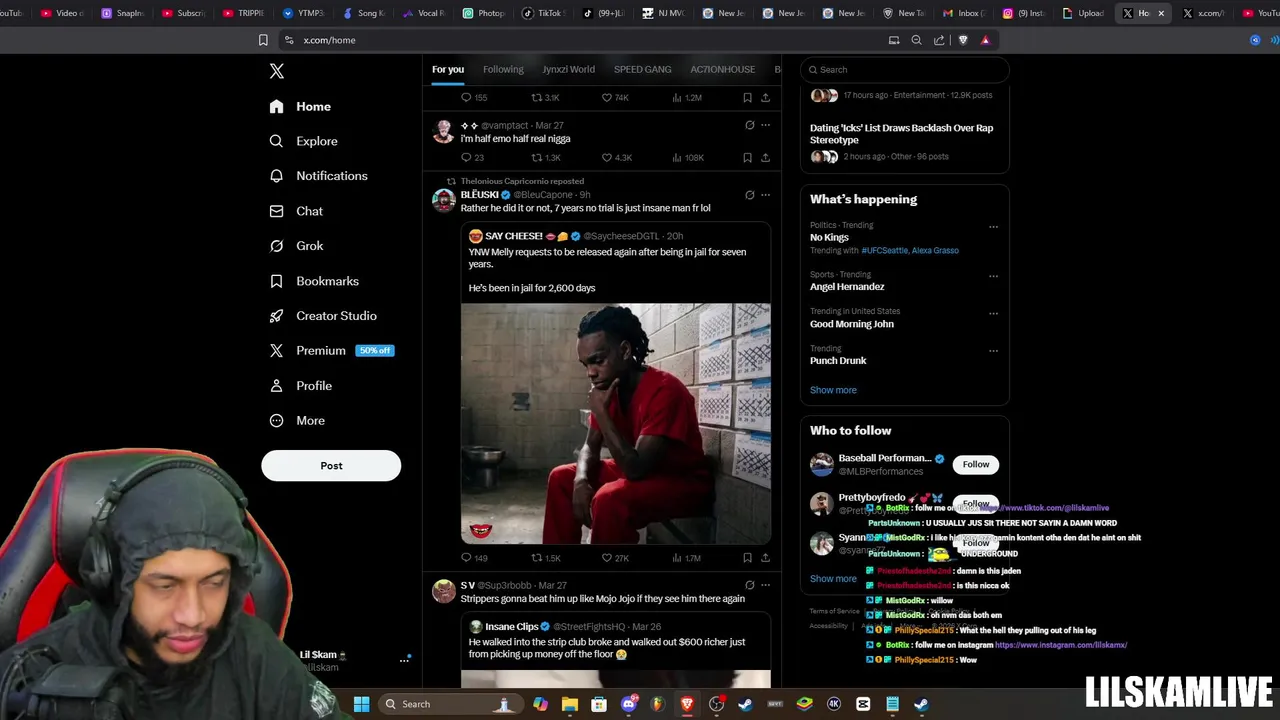
Task: Open the No Kings trending topic
Action: pos(829,237)
